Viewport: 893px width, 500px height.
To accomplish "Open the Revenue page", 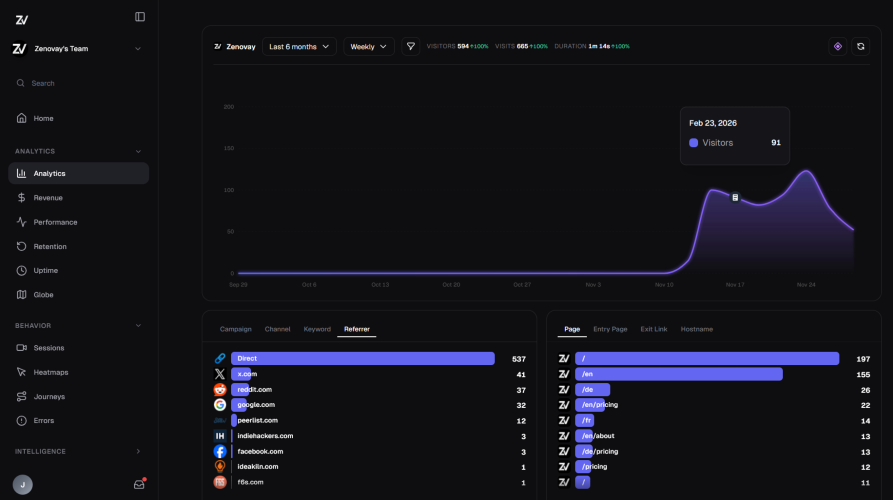I will pos(48,198).
